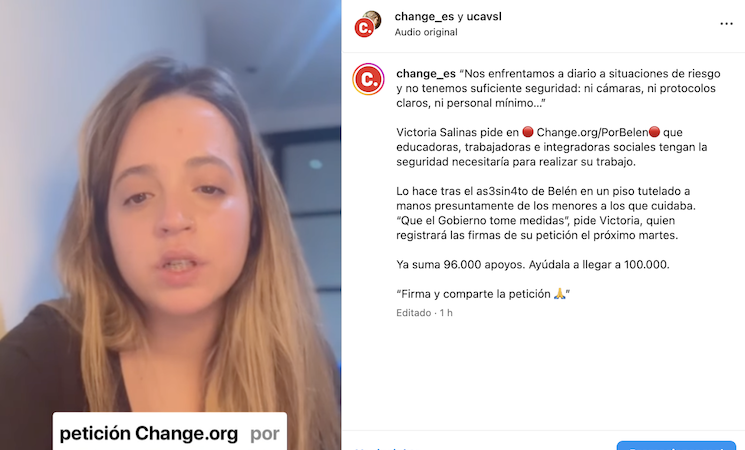Viewport: 745px width, 450px height.
Task: Select the Change.org/PorBelen petition text
Action: coord(592,132)
